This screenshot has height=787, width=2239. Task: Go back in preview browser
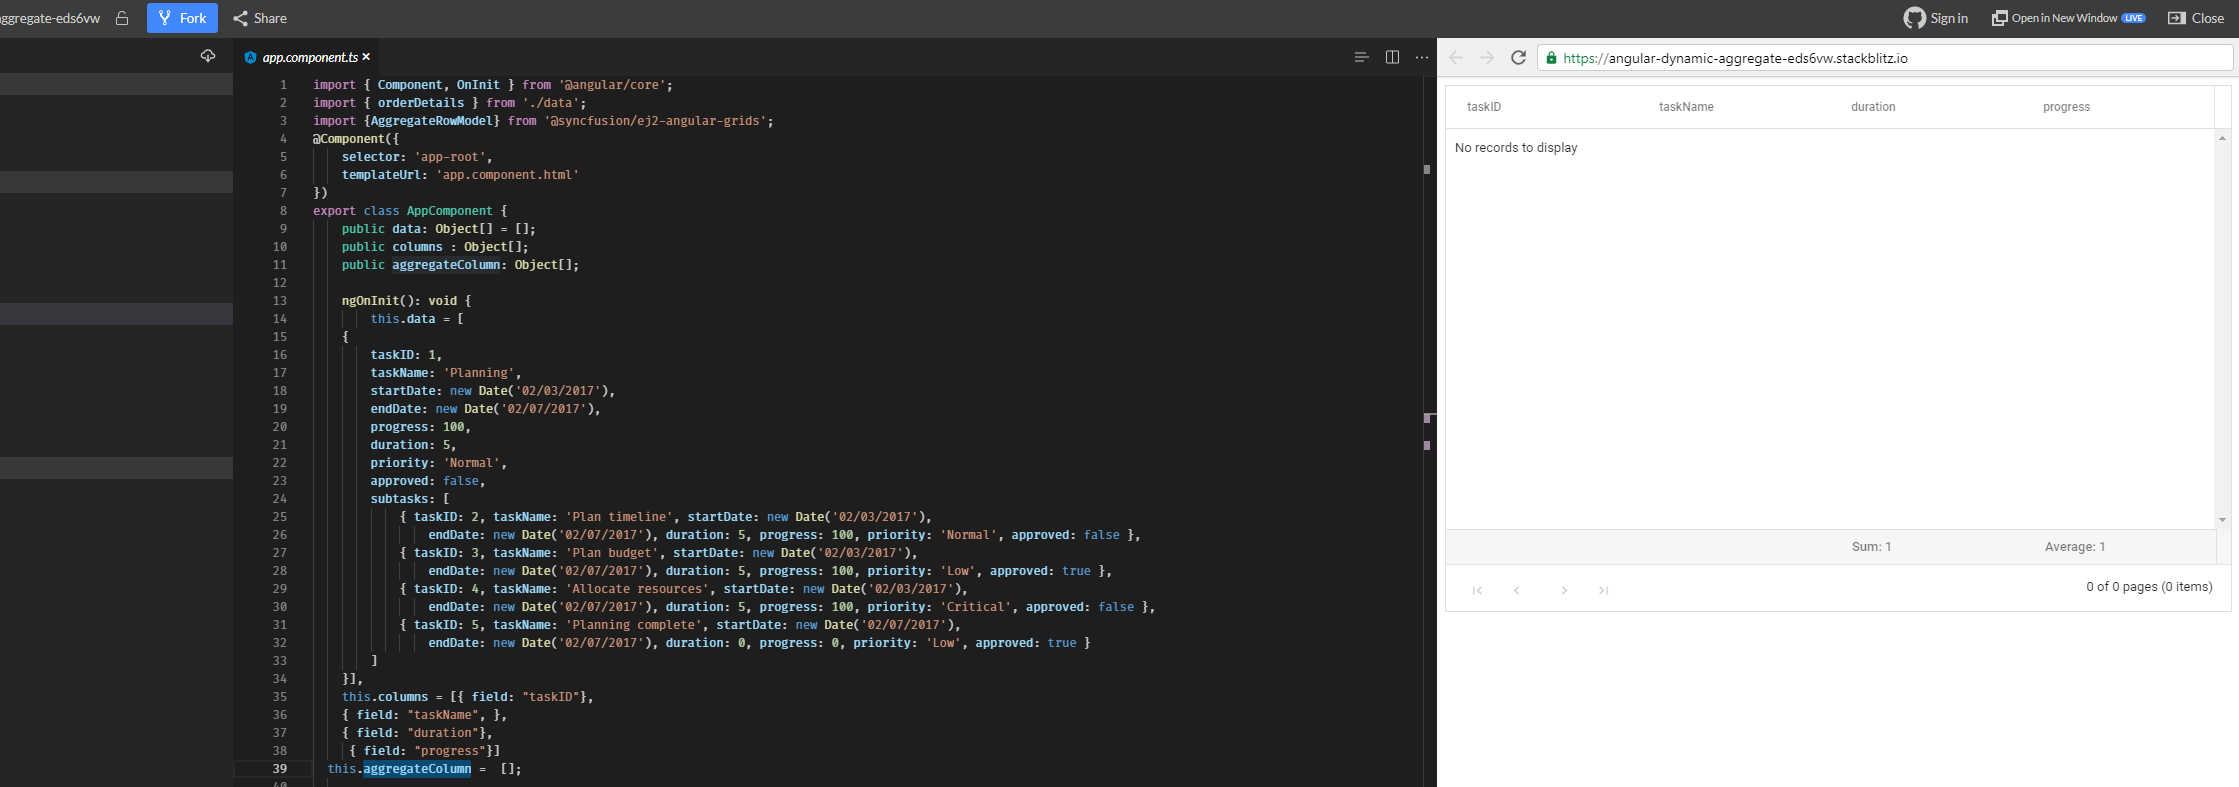tap(1456, 58)
